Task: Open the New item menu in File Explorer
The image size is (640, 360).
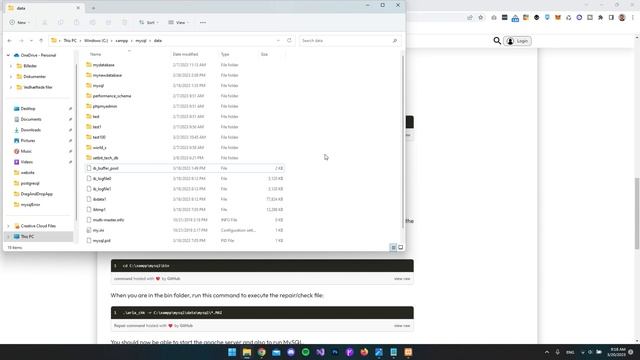Action: [x=20, y=22]
